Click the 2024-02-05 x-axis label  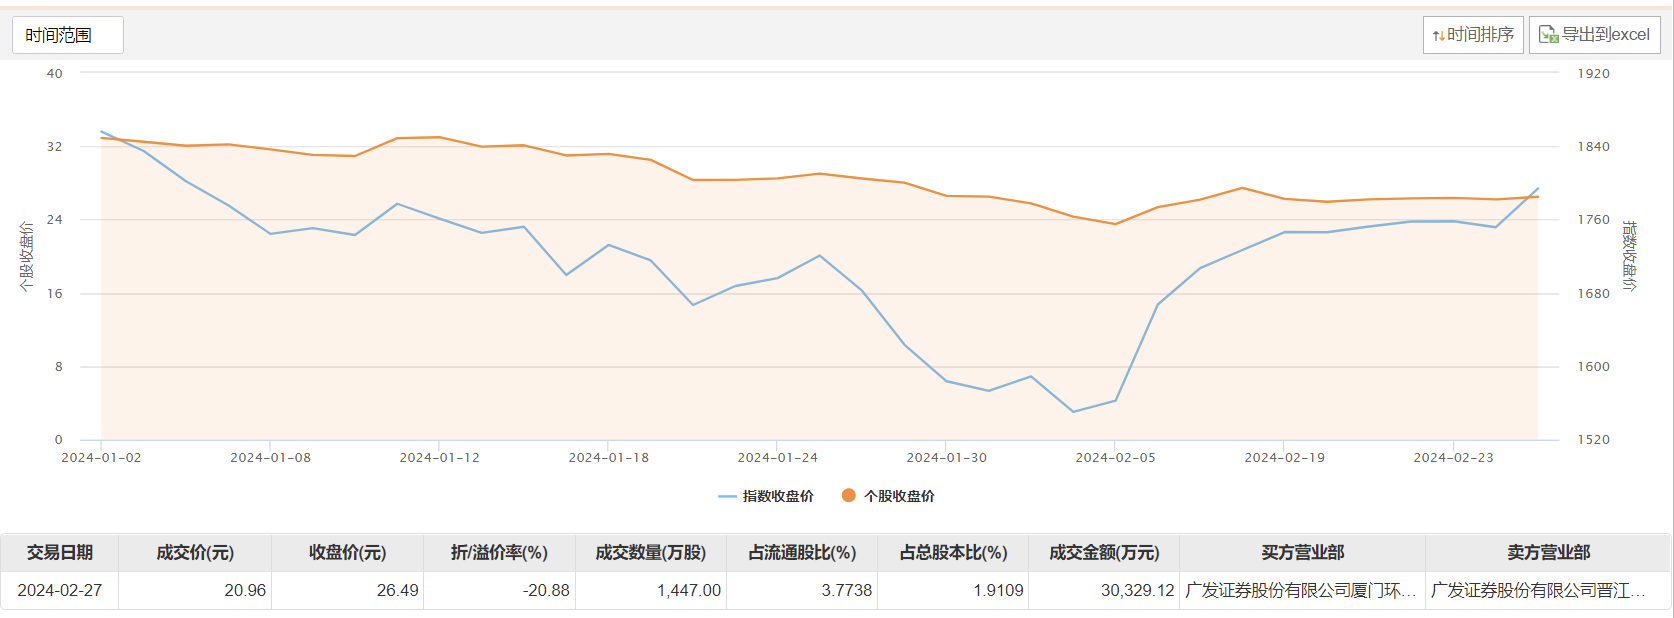point(1115,458)
